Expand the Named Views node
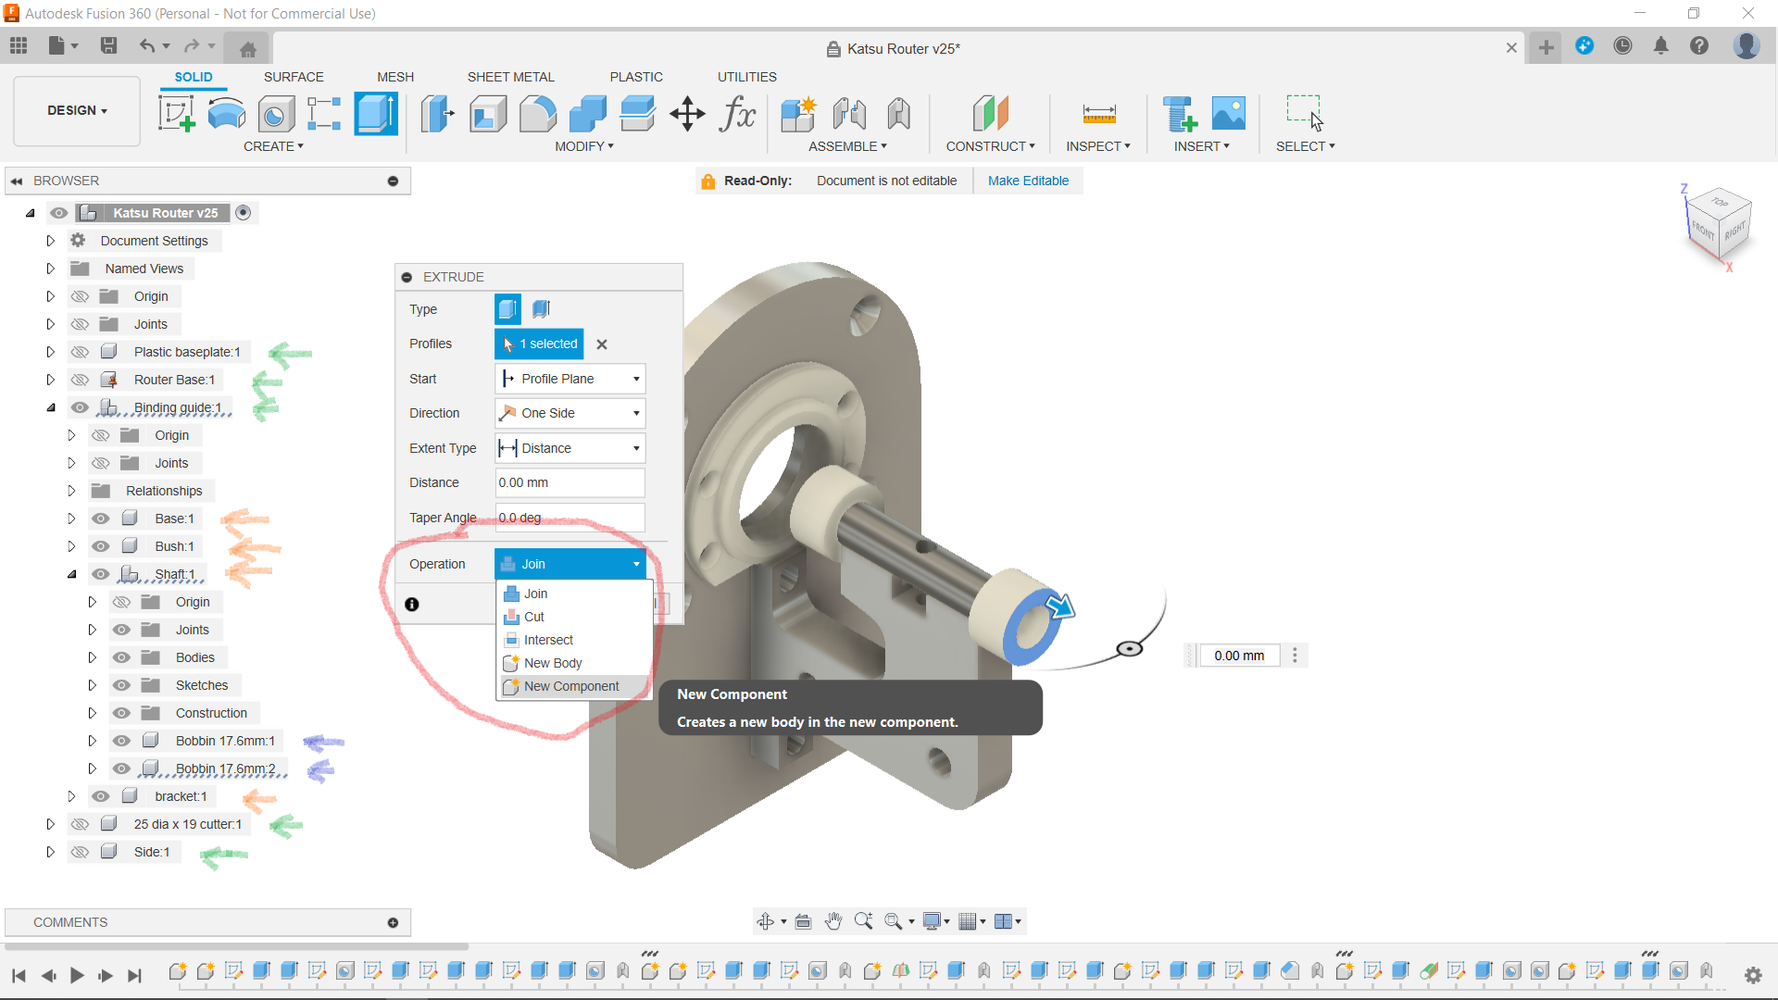 tap(50, 269)
